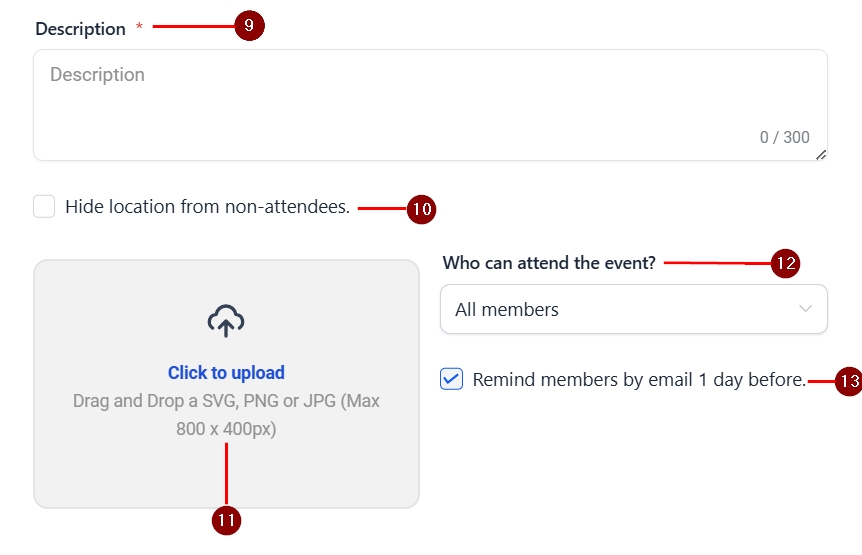Click the 'Who can attend the event?' label
This screenshot has height=555, width=862.
tap(549, 263)
